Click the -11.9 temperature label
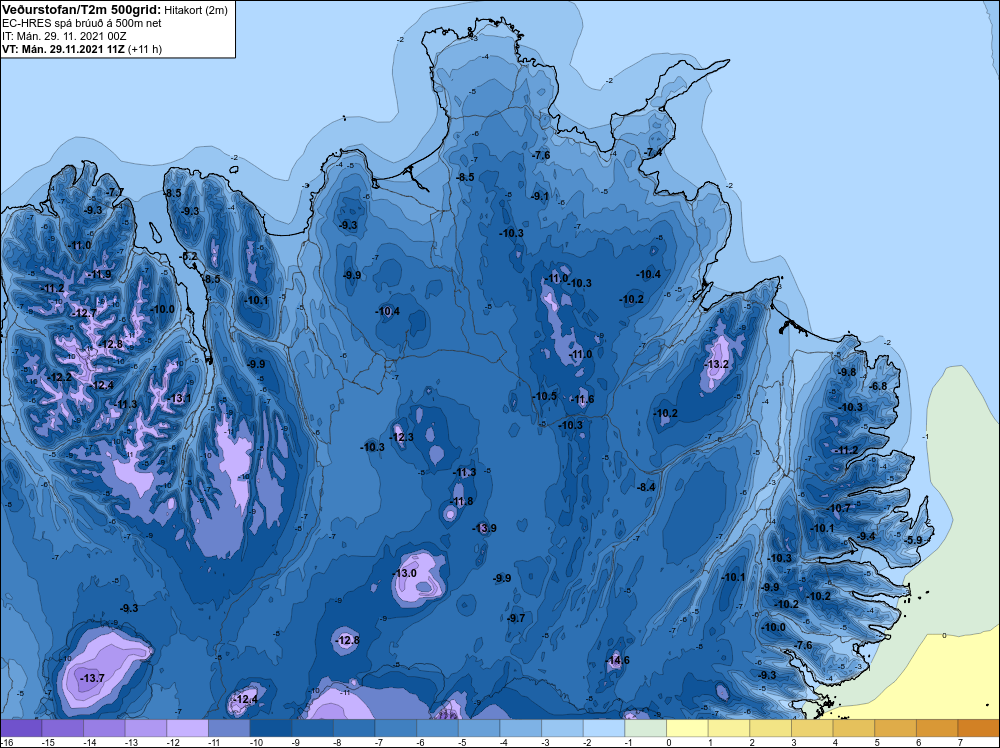 99,274
